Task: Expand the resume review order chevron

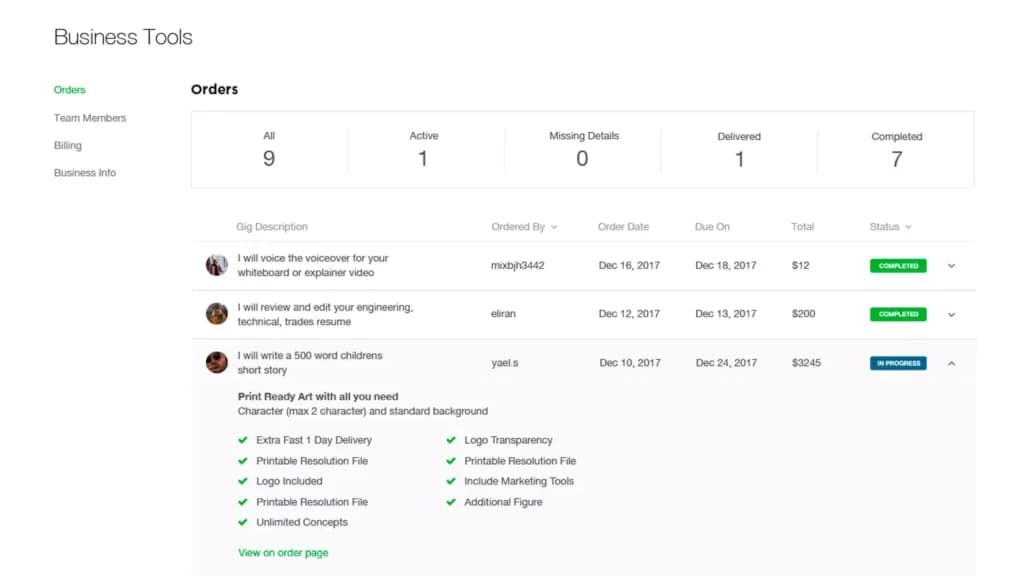Action: (952, 315)
